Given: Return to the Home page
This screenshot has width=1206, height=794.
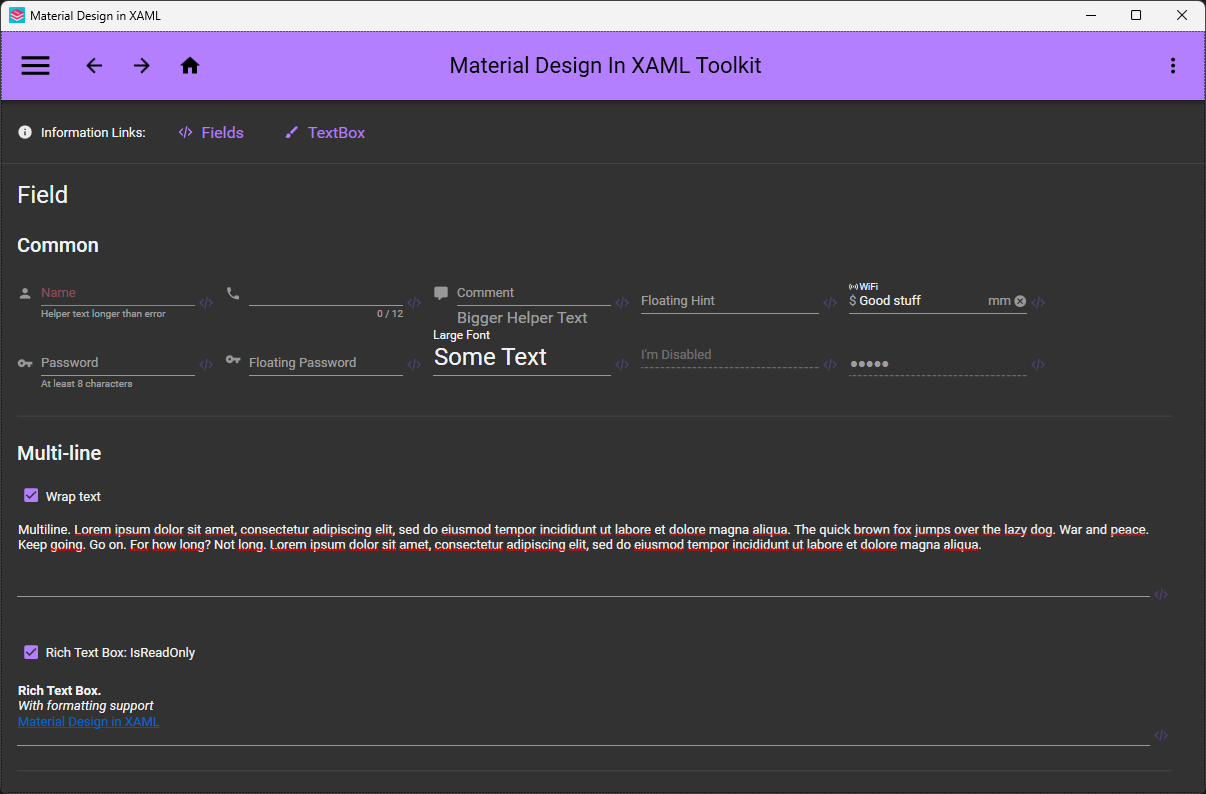Looking at the screenshot, I should pos(190,66).
